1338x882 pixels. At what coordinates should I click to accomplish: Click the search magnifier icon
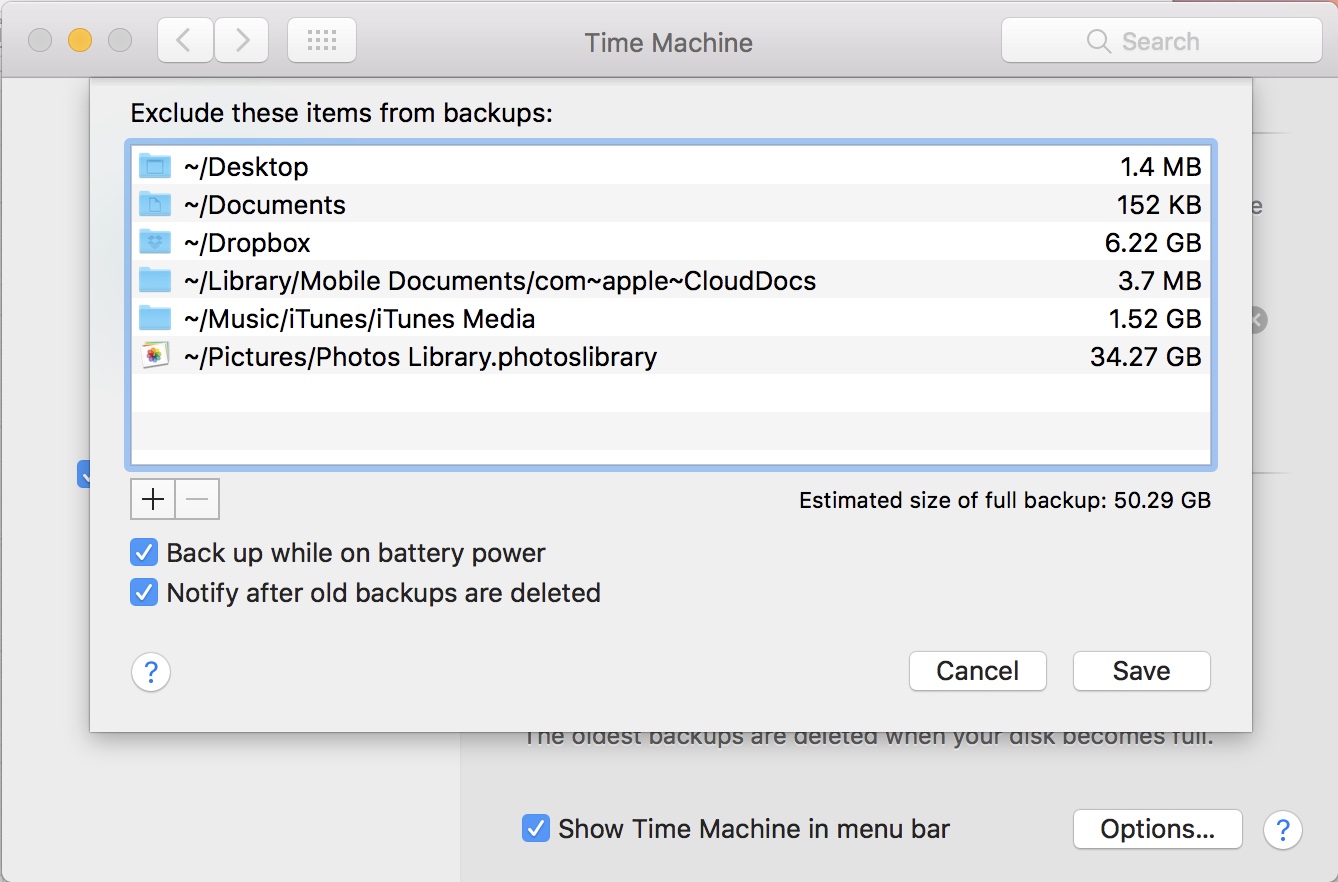pyautogui.click(x=1098, y=41)
